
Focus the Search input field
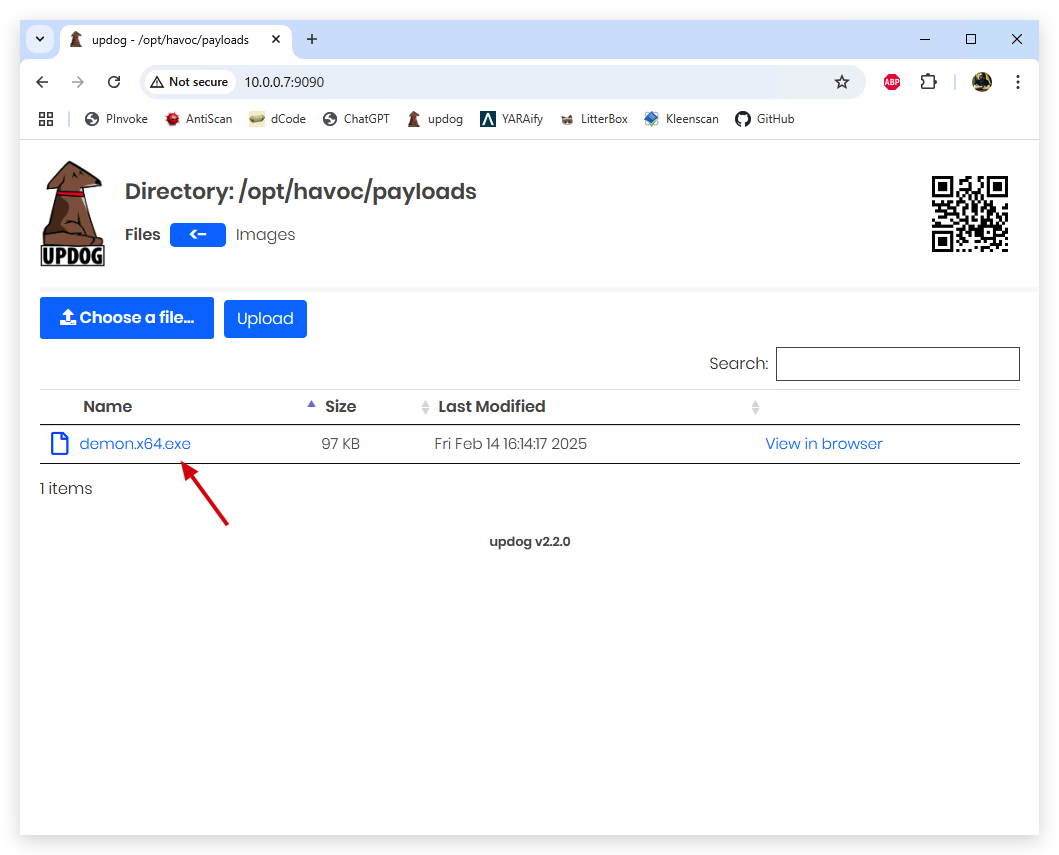[898, 364]
